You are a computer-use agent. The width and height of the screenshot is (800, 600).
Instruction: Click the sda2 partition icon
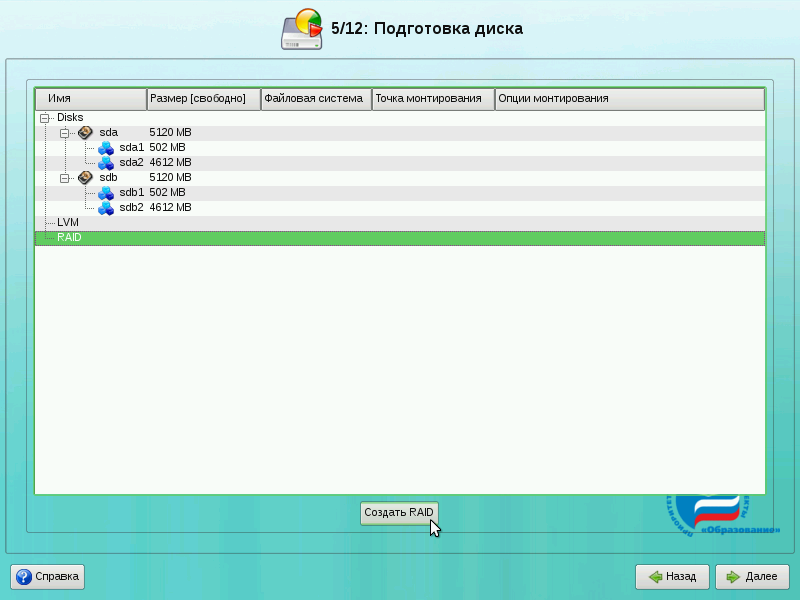pyautogui.click(x=106, y=162)
